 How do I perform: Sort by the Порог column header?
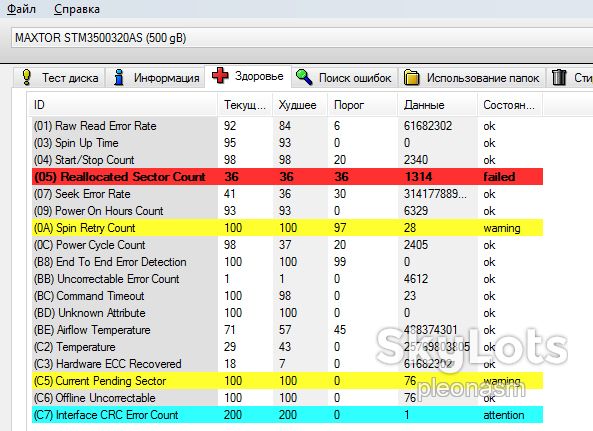(362, 105)
